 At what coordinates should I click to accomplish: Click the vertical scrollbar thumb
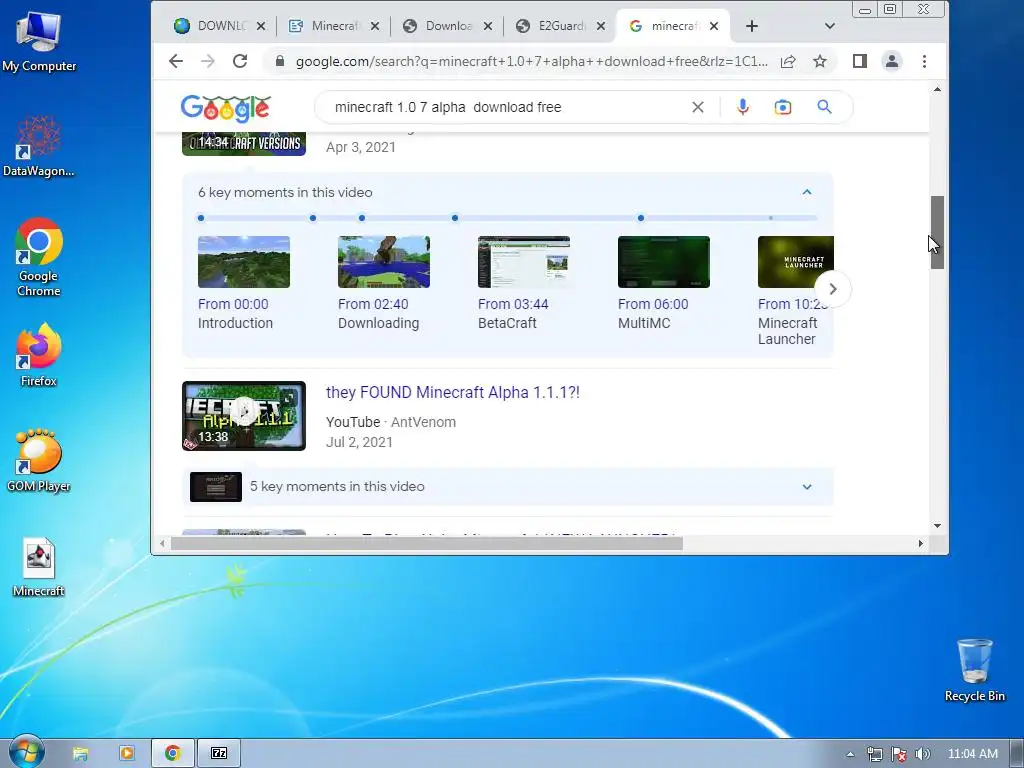[937, 232]
